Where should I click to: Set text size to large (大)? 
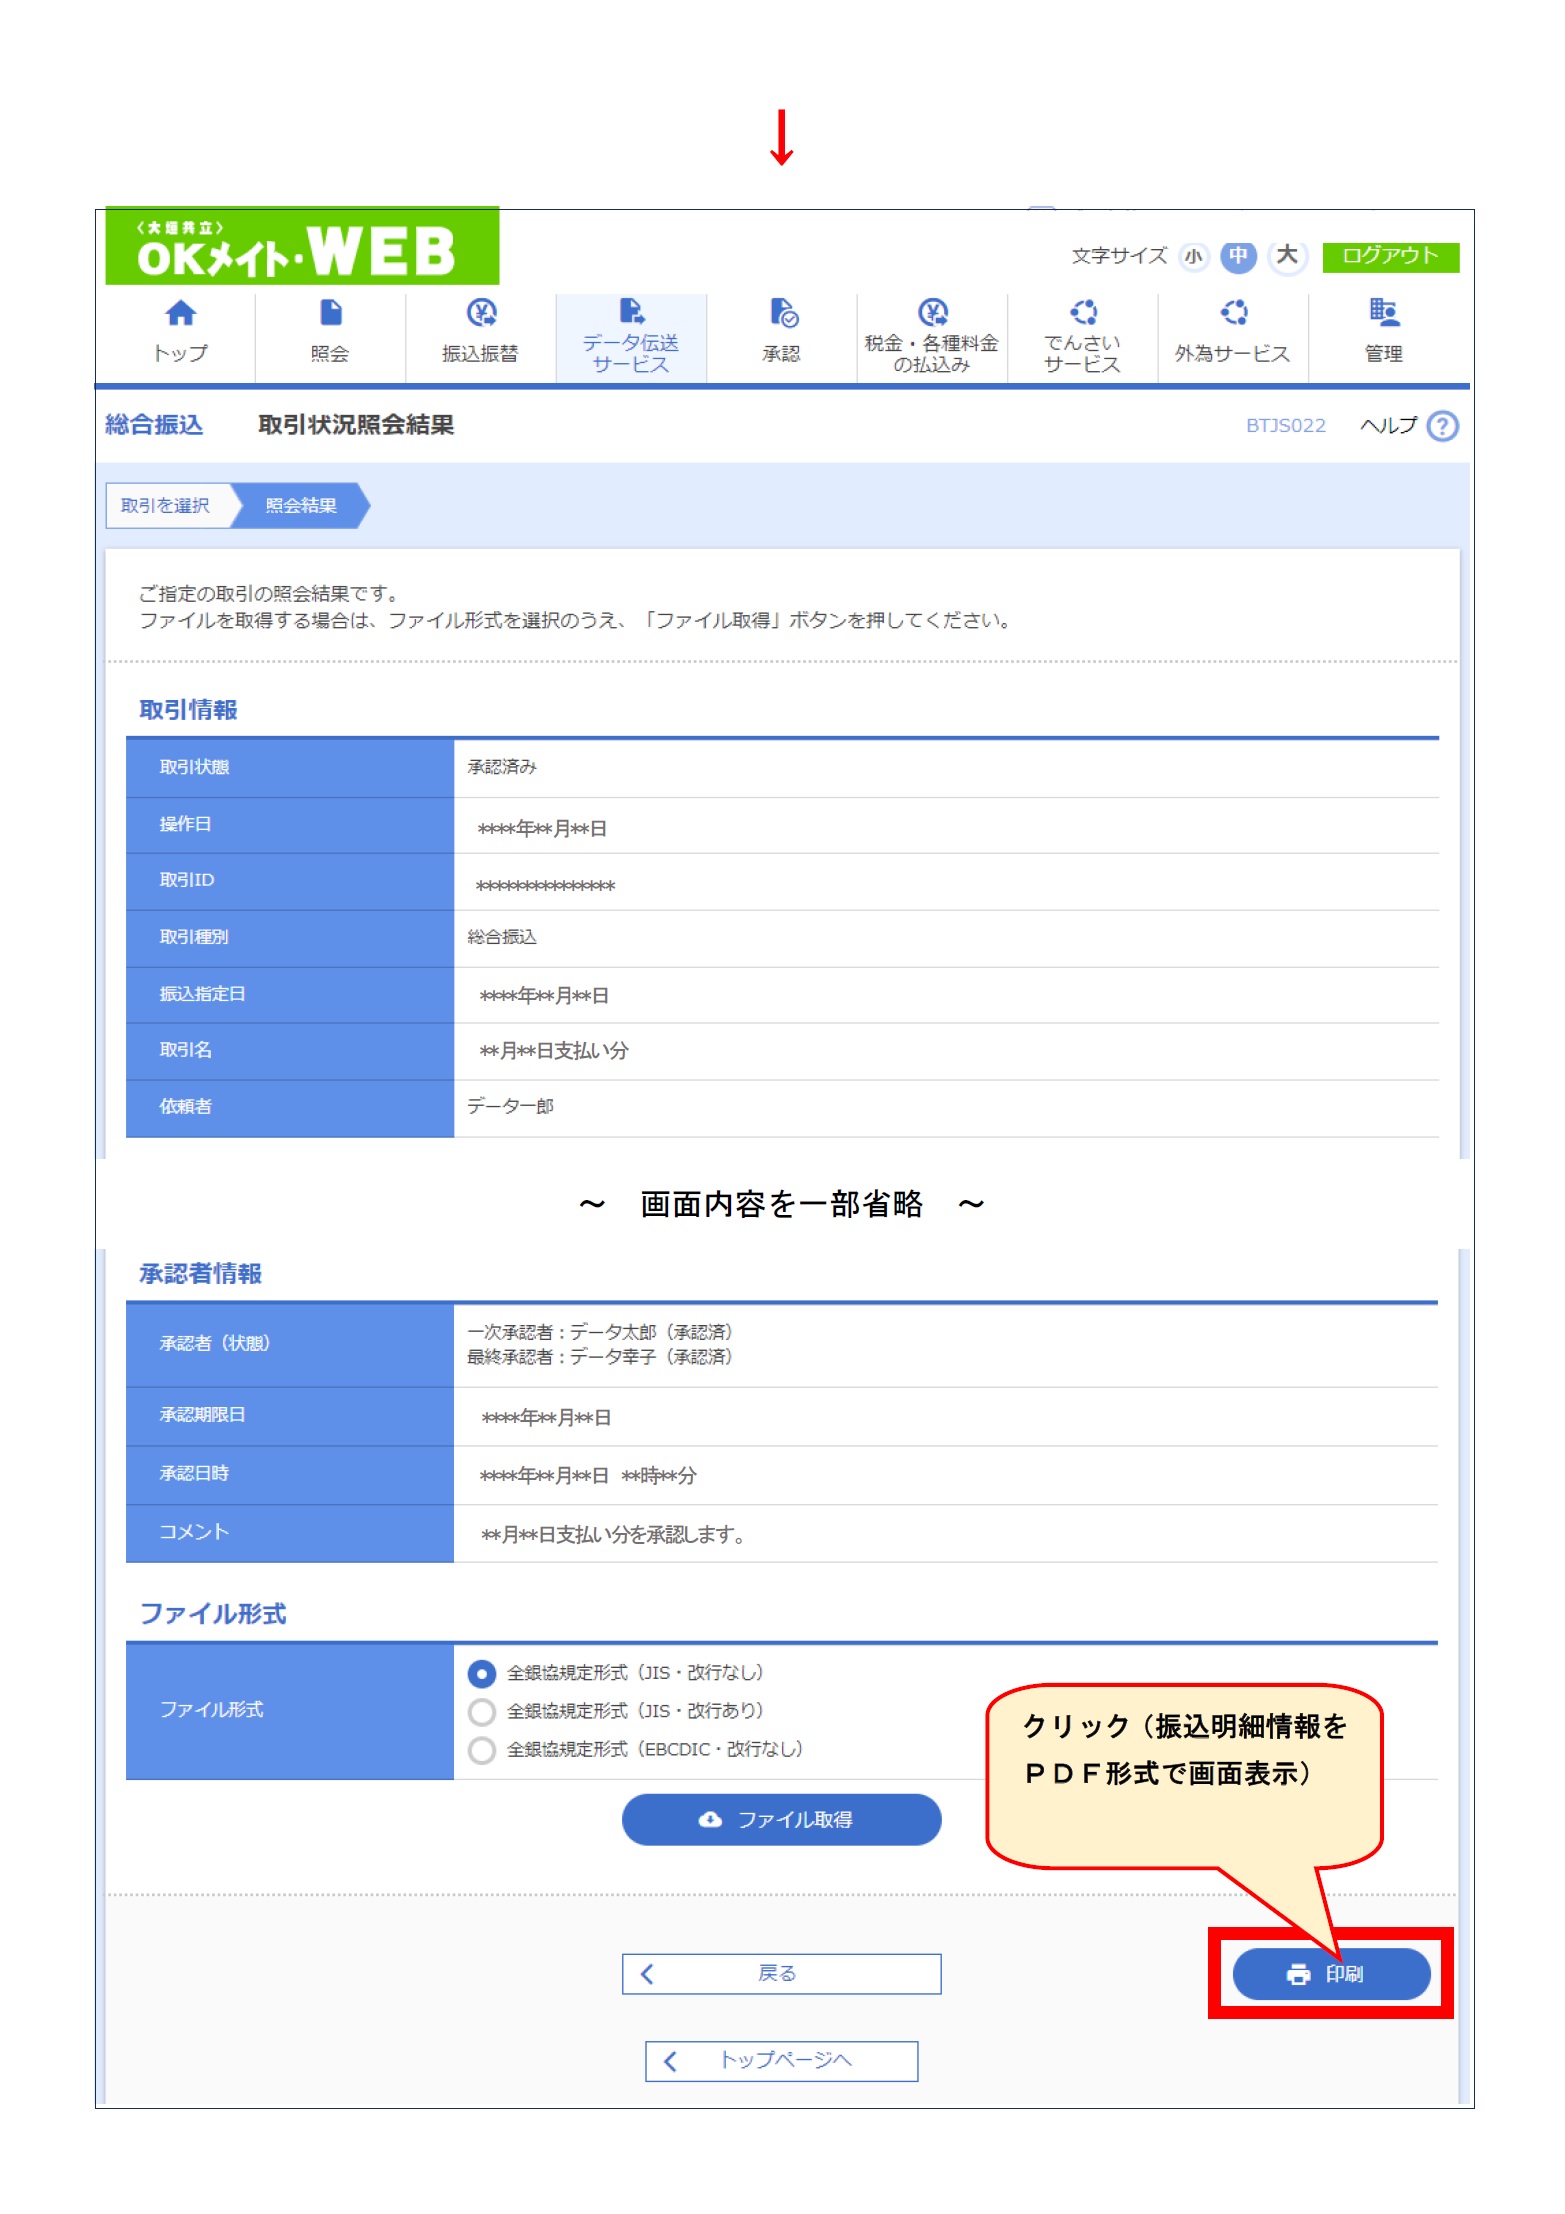[1287, 256]
